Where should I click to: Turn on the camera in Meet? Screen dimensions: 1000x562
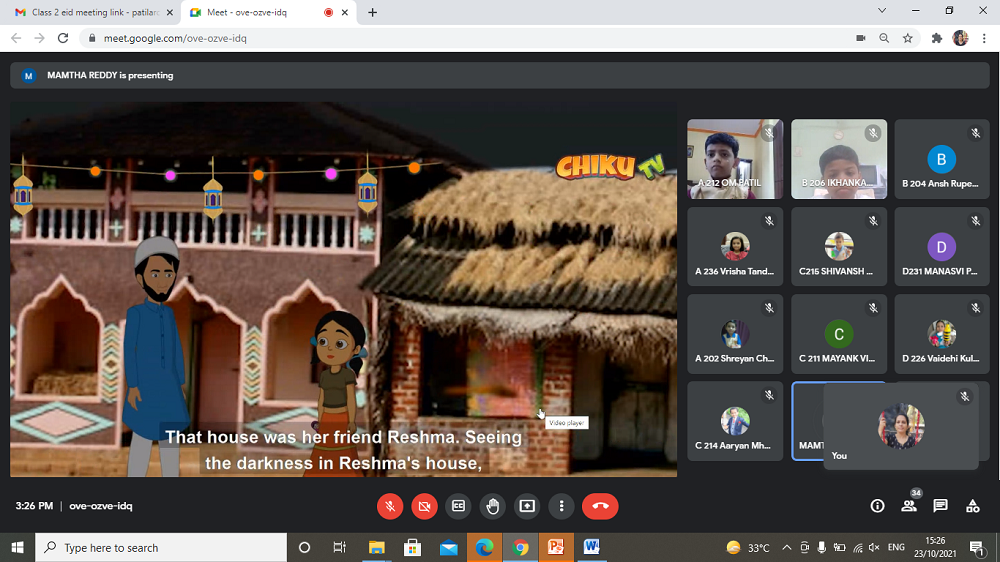click(424, 506)
